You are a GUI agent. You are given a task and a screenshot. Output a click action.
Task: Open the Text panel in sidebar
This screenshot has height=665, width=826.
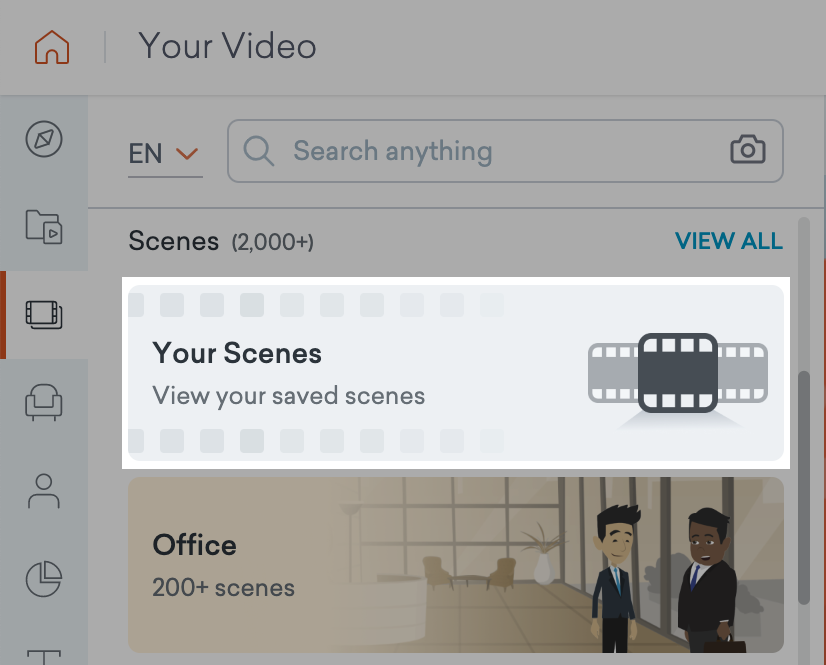tap(44, 656)
